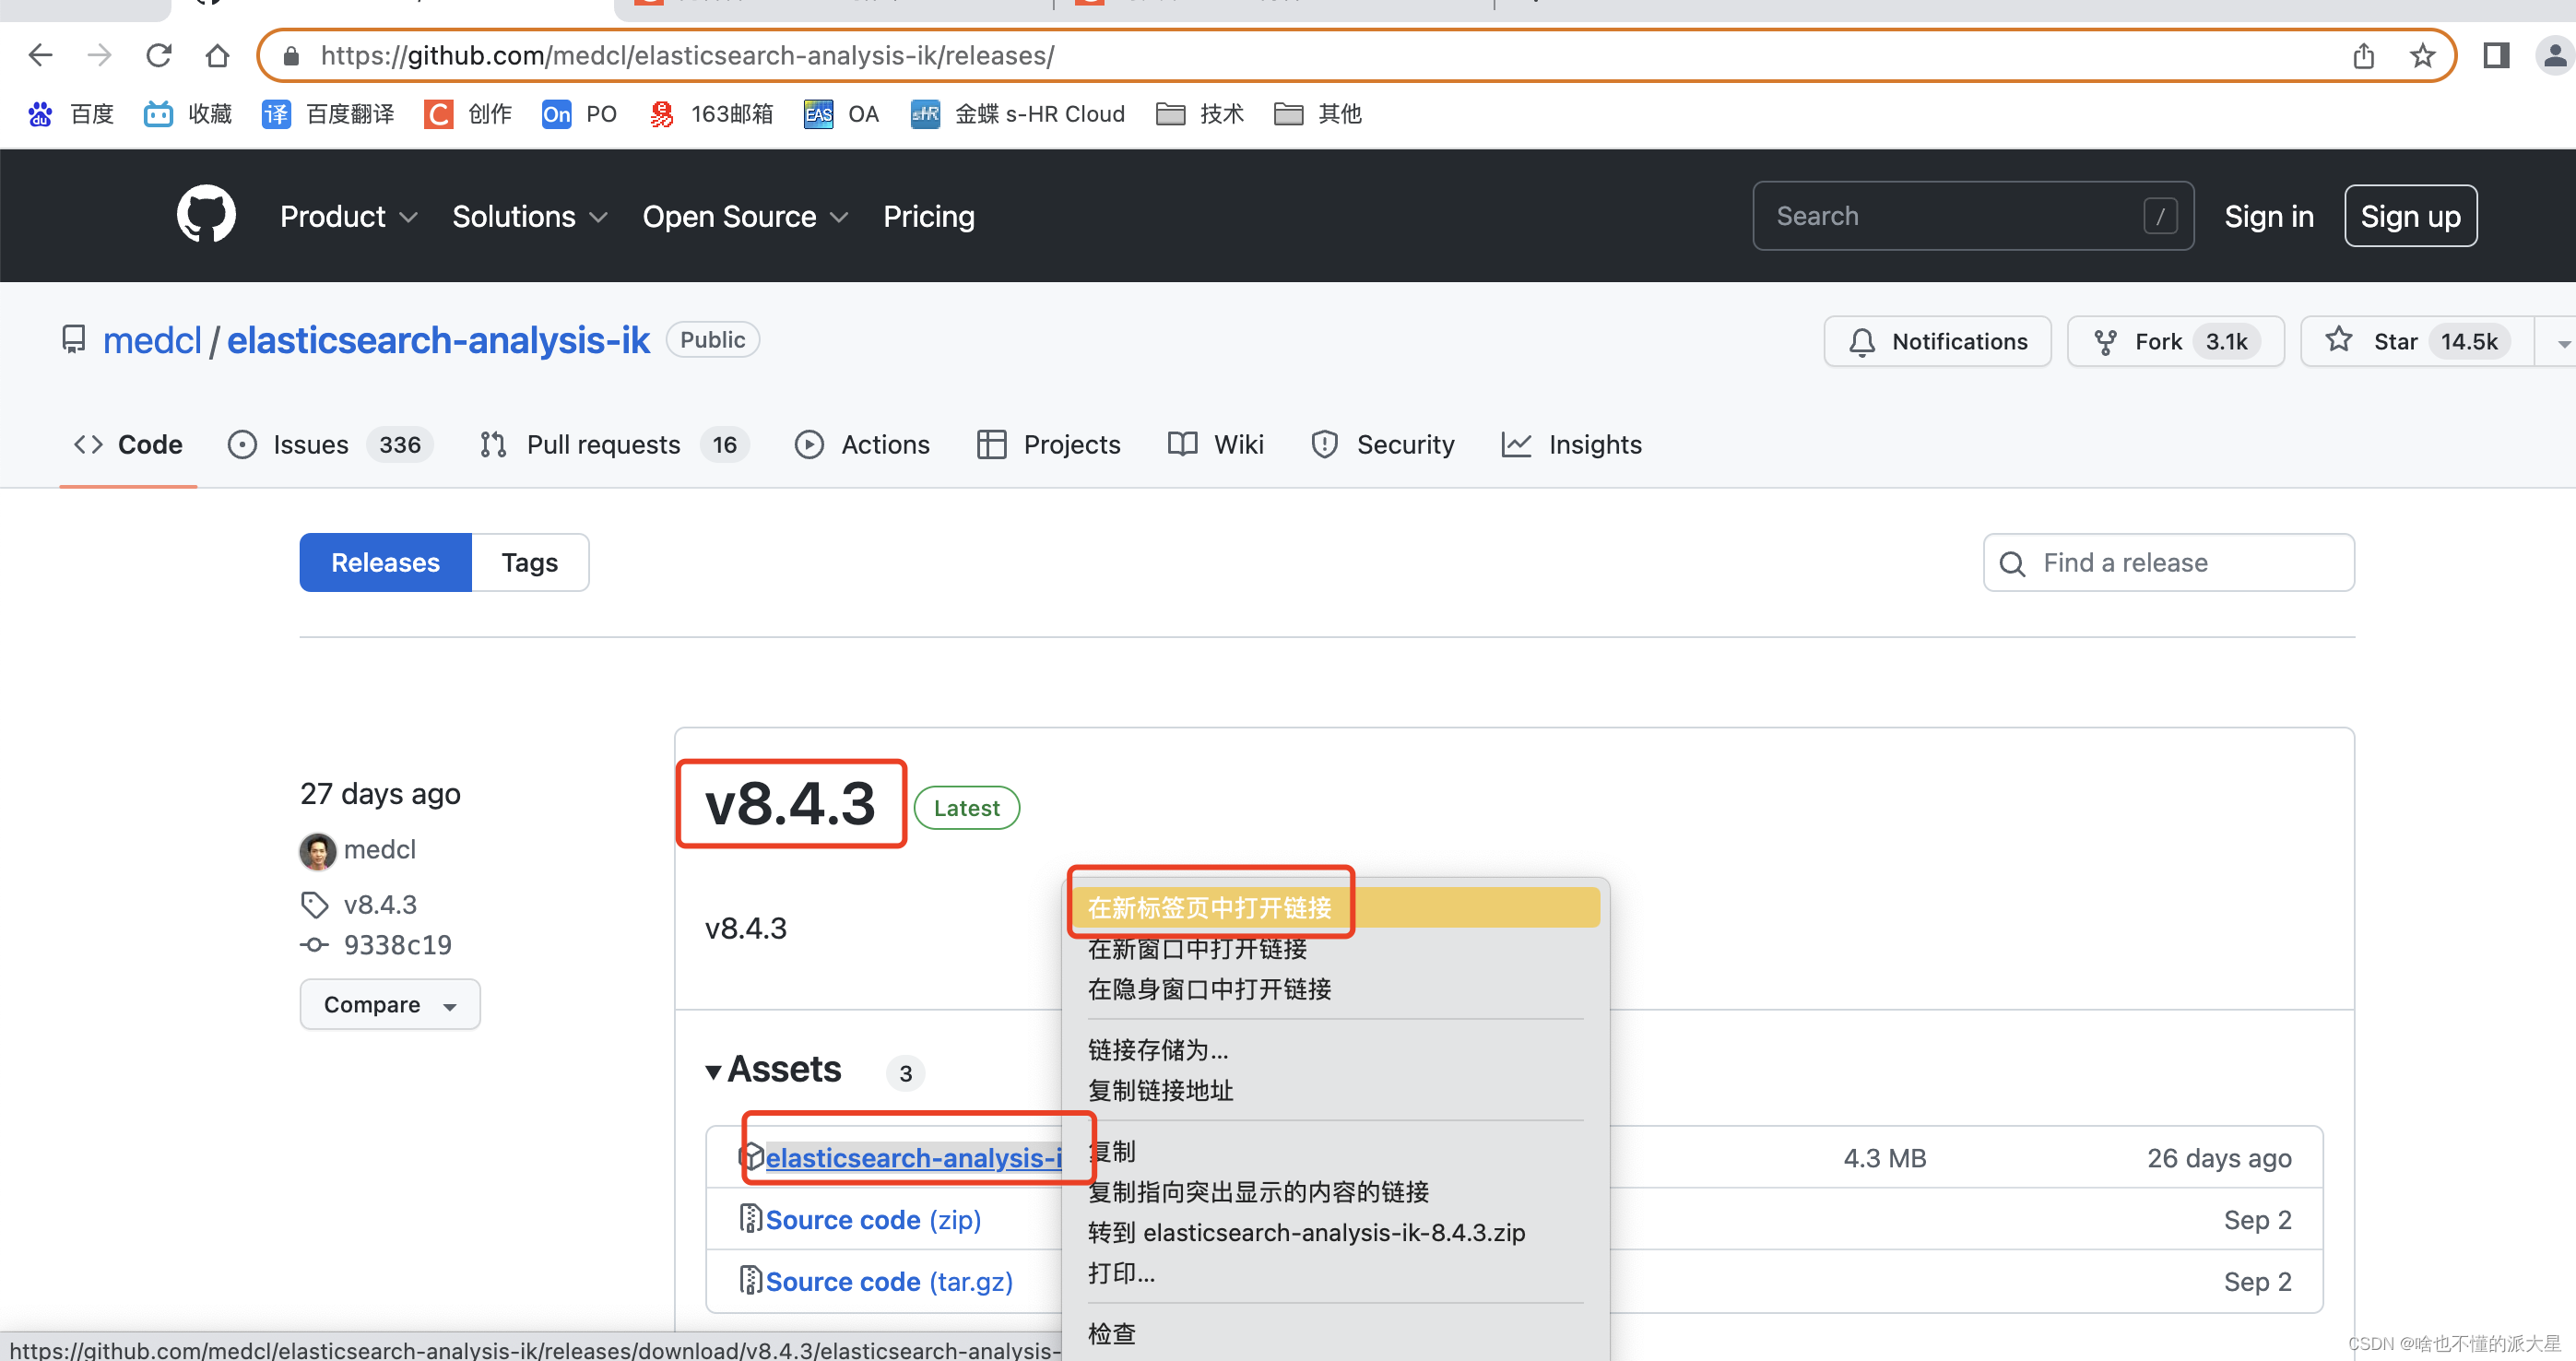Switch to the Code tab
Screen dimensions: 2576x1361
tap(128, 445)
